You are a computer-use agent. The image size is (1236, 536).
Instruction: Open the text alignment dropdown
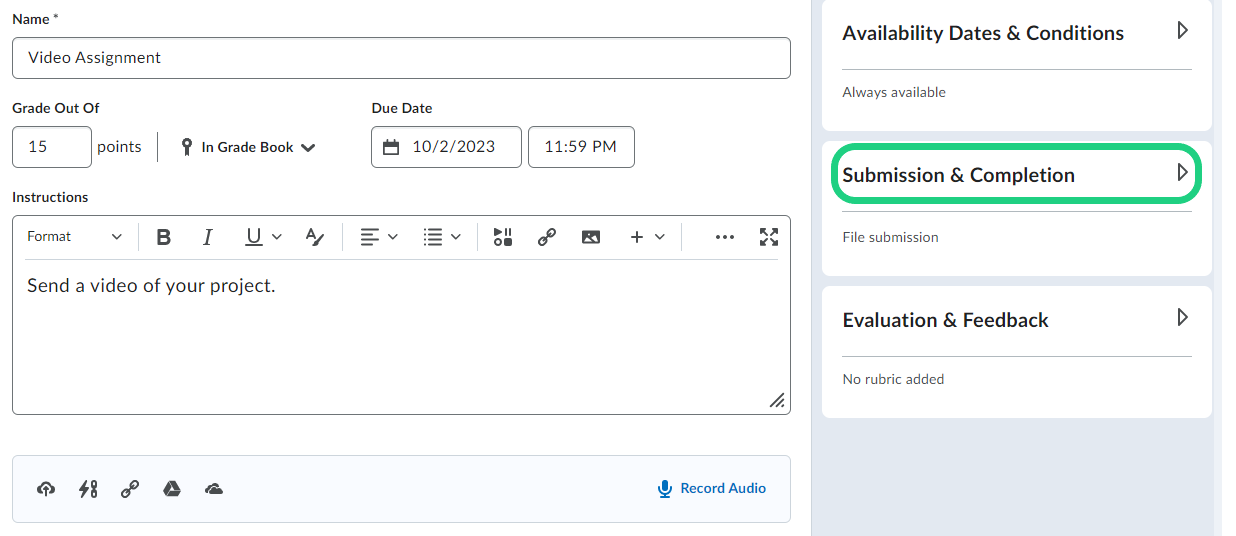[x=379, y=237]
